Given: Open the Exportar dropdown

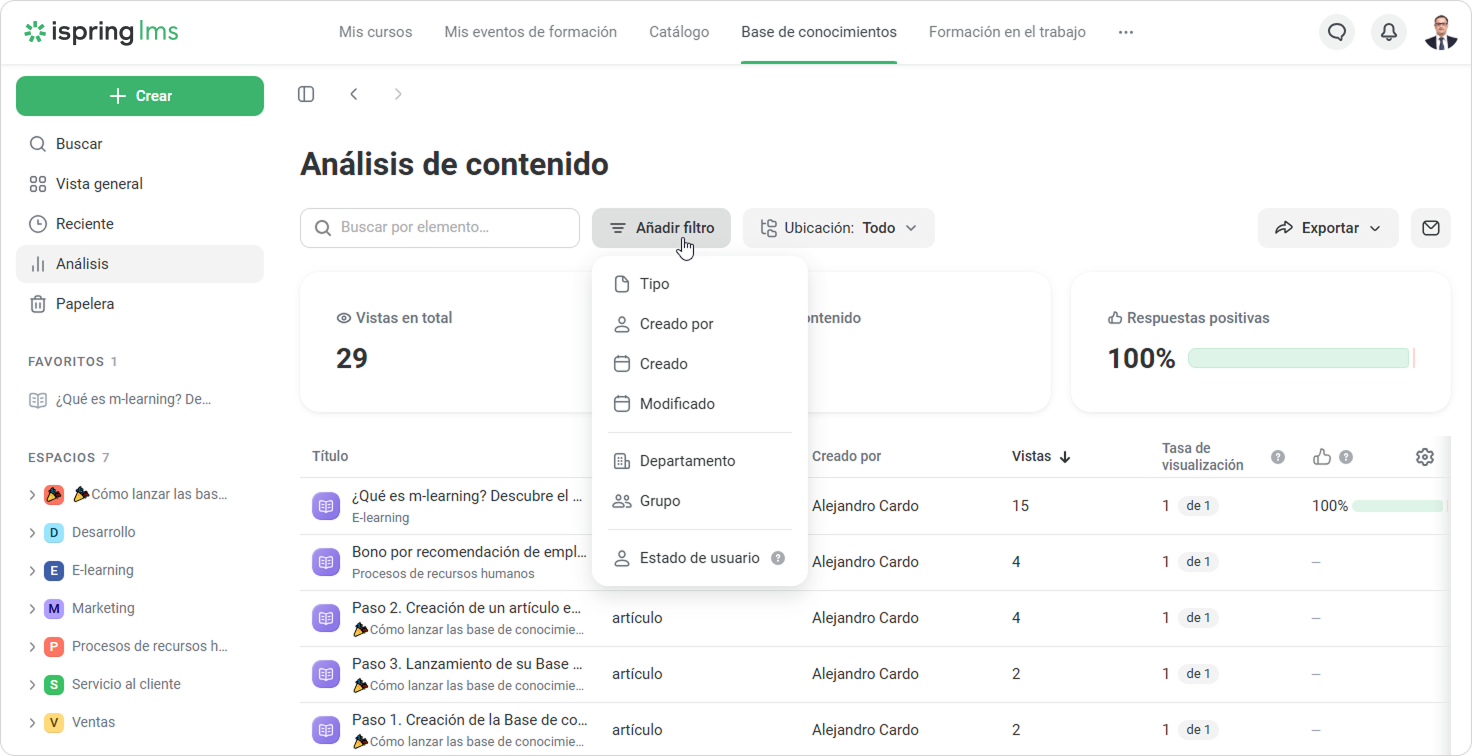Looking at the screenshot, I should click(x=1328, y=228).
